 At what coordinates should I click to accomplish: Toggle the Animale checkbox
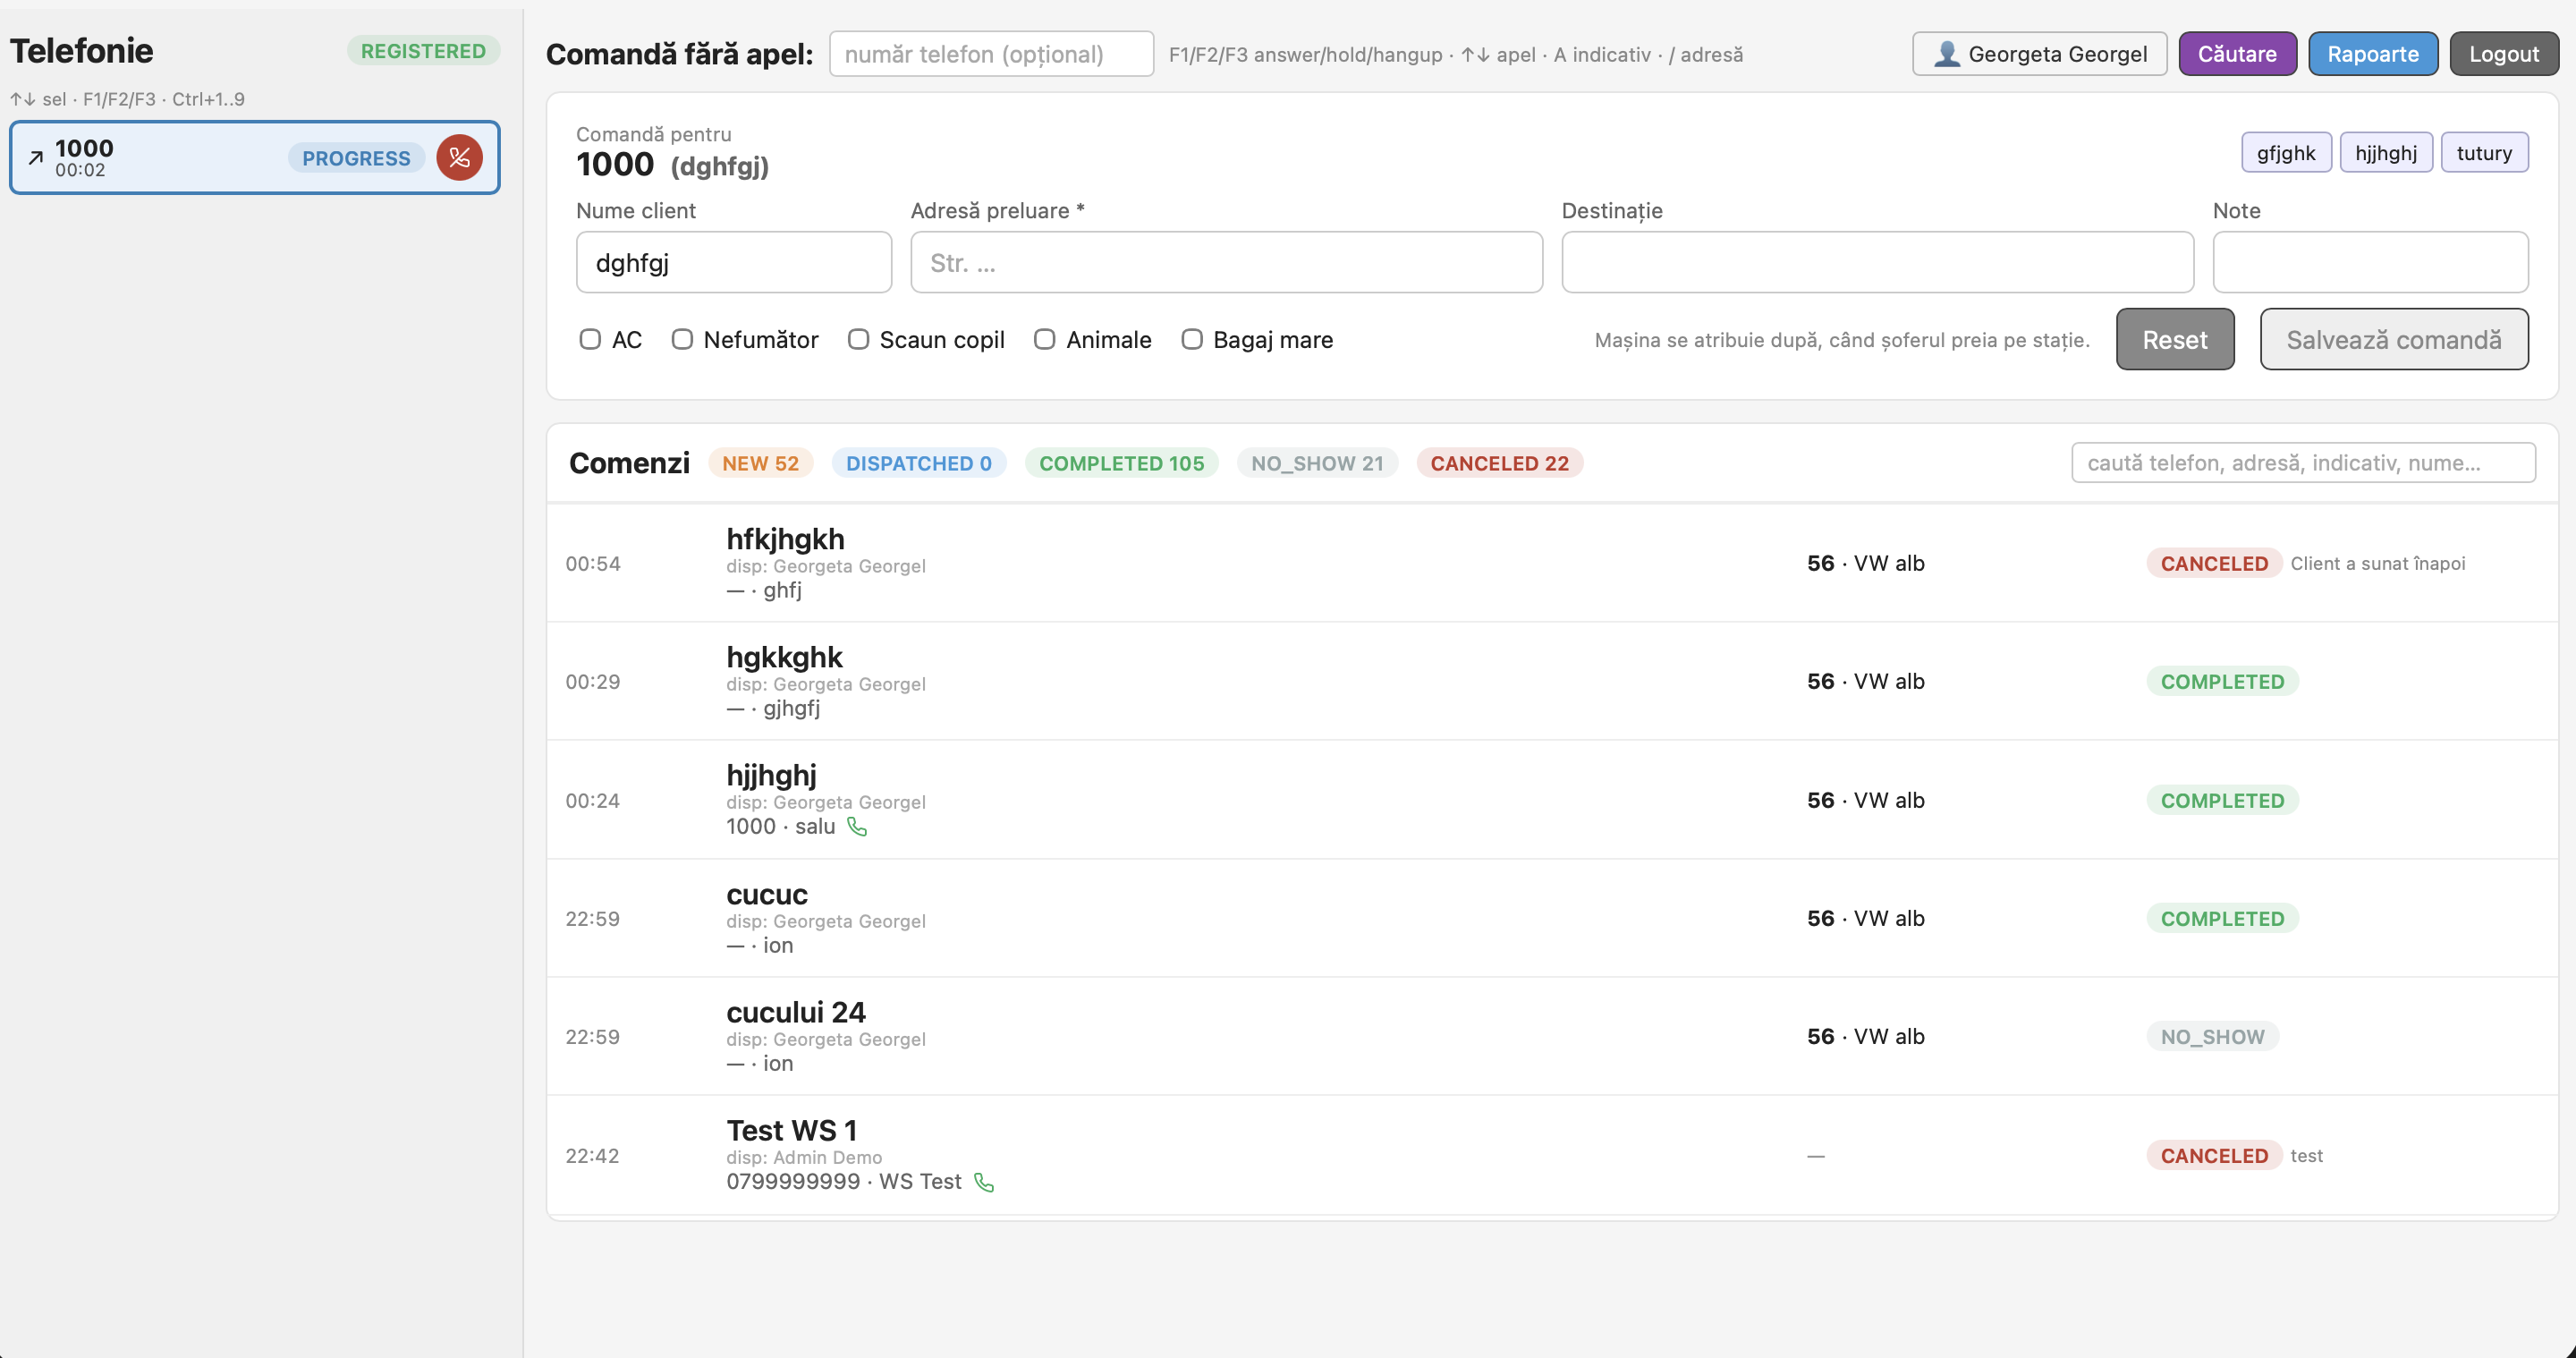pos(1044,339)
